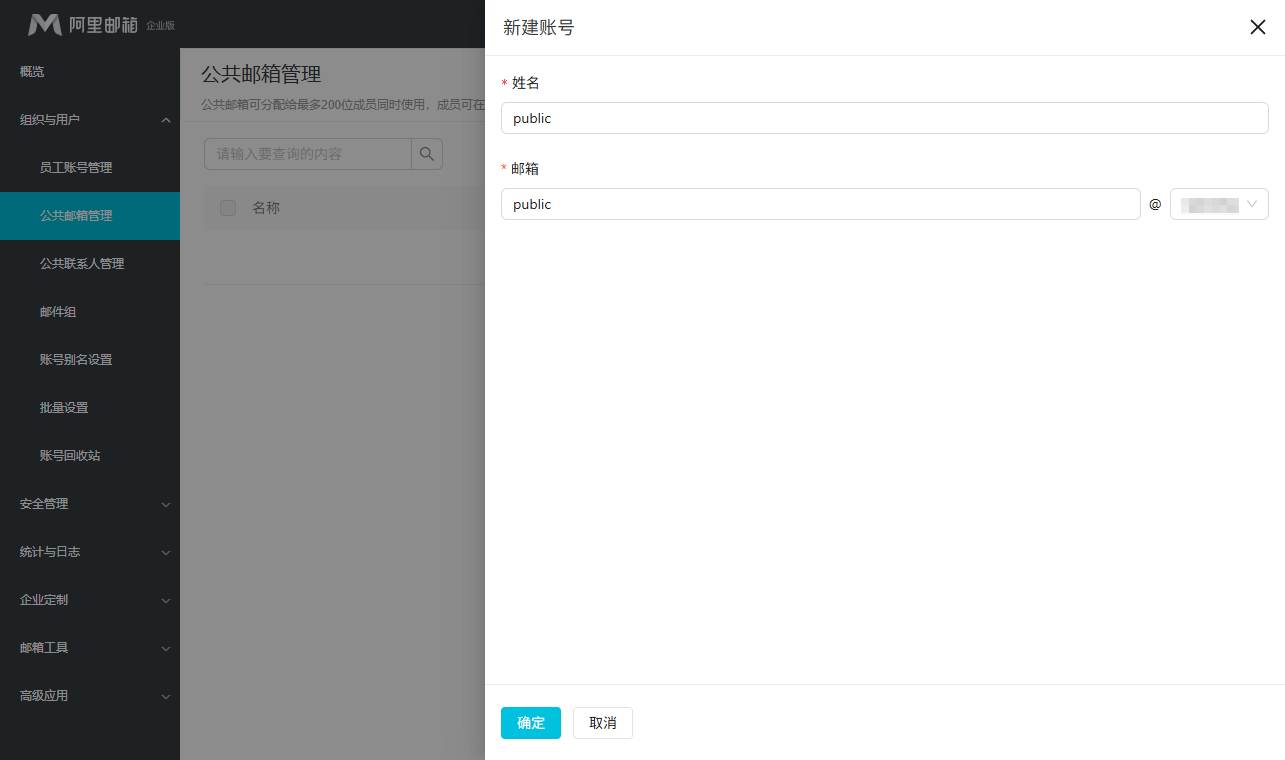
Task: Click the 取消 button
Action: click(602, 723)
